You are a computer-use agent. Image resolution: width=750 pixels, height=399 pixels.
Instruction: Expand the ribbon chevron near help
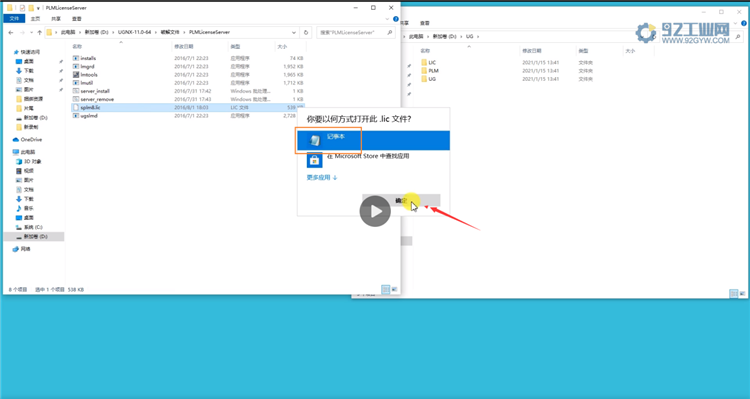(x=387, y=19)
